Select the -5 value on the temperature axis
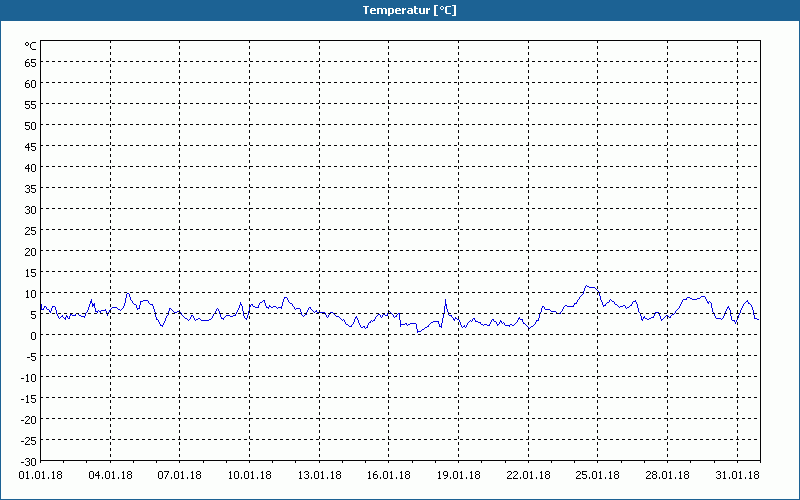The image size is (800, 500). (x=31, y=357)
